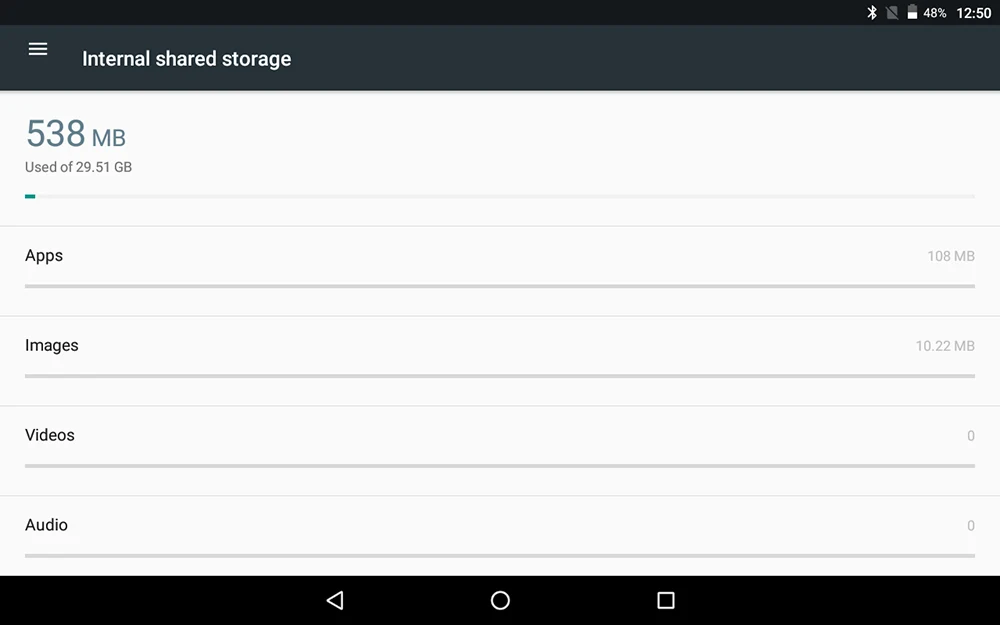Click the 538 MB used storage figure
Image resolution: width=1000 pixels, height=625 pixels.
[x=76, y=133]
